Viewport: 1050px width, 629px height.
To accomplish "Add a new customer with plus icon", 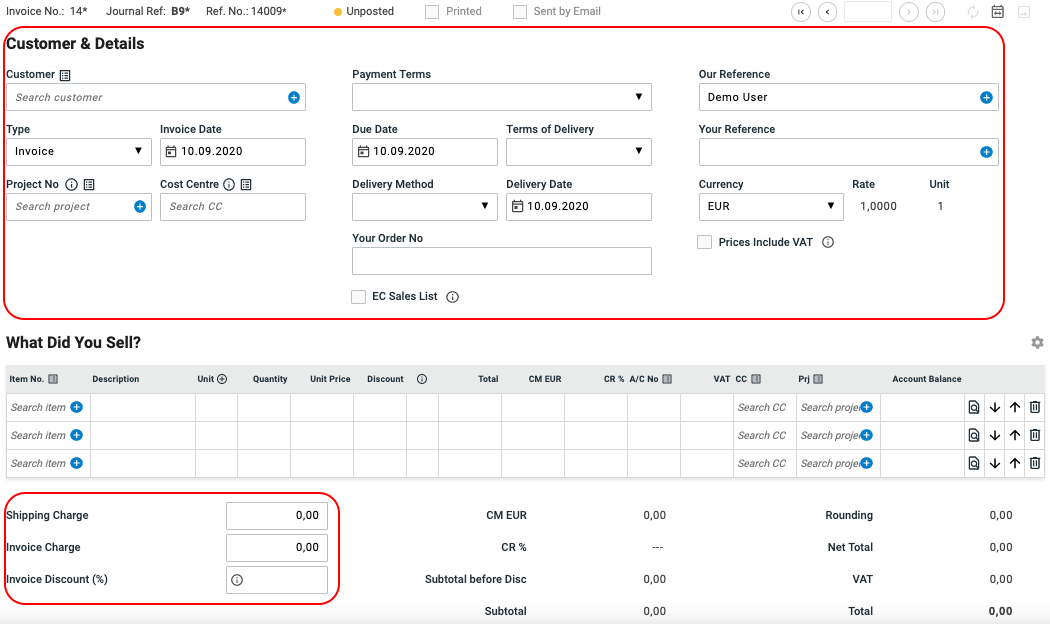I will pyautogui.click(x=294, y=97).
